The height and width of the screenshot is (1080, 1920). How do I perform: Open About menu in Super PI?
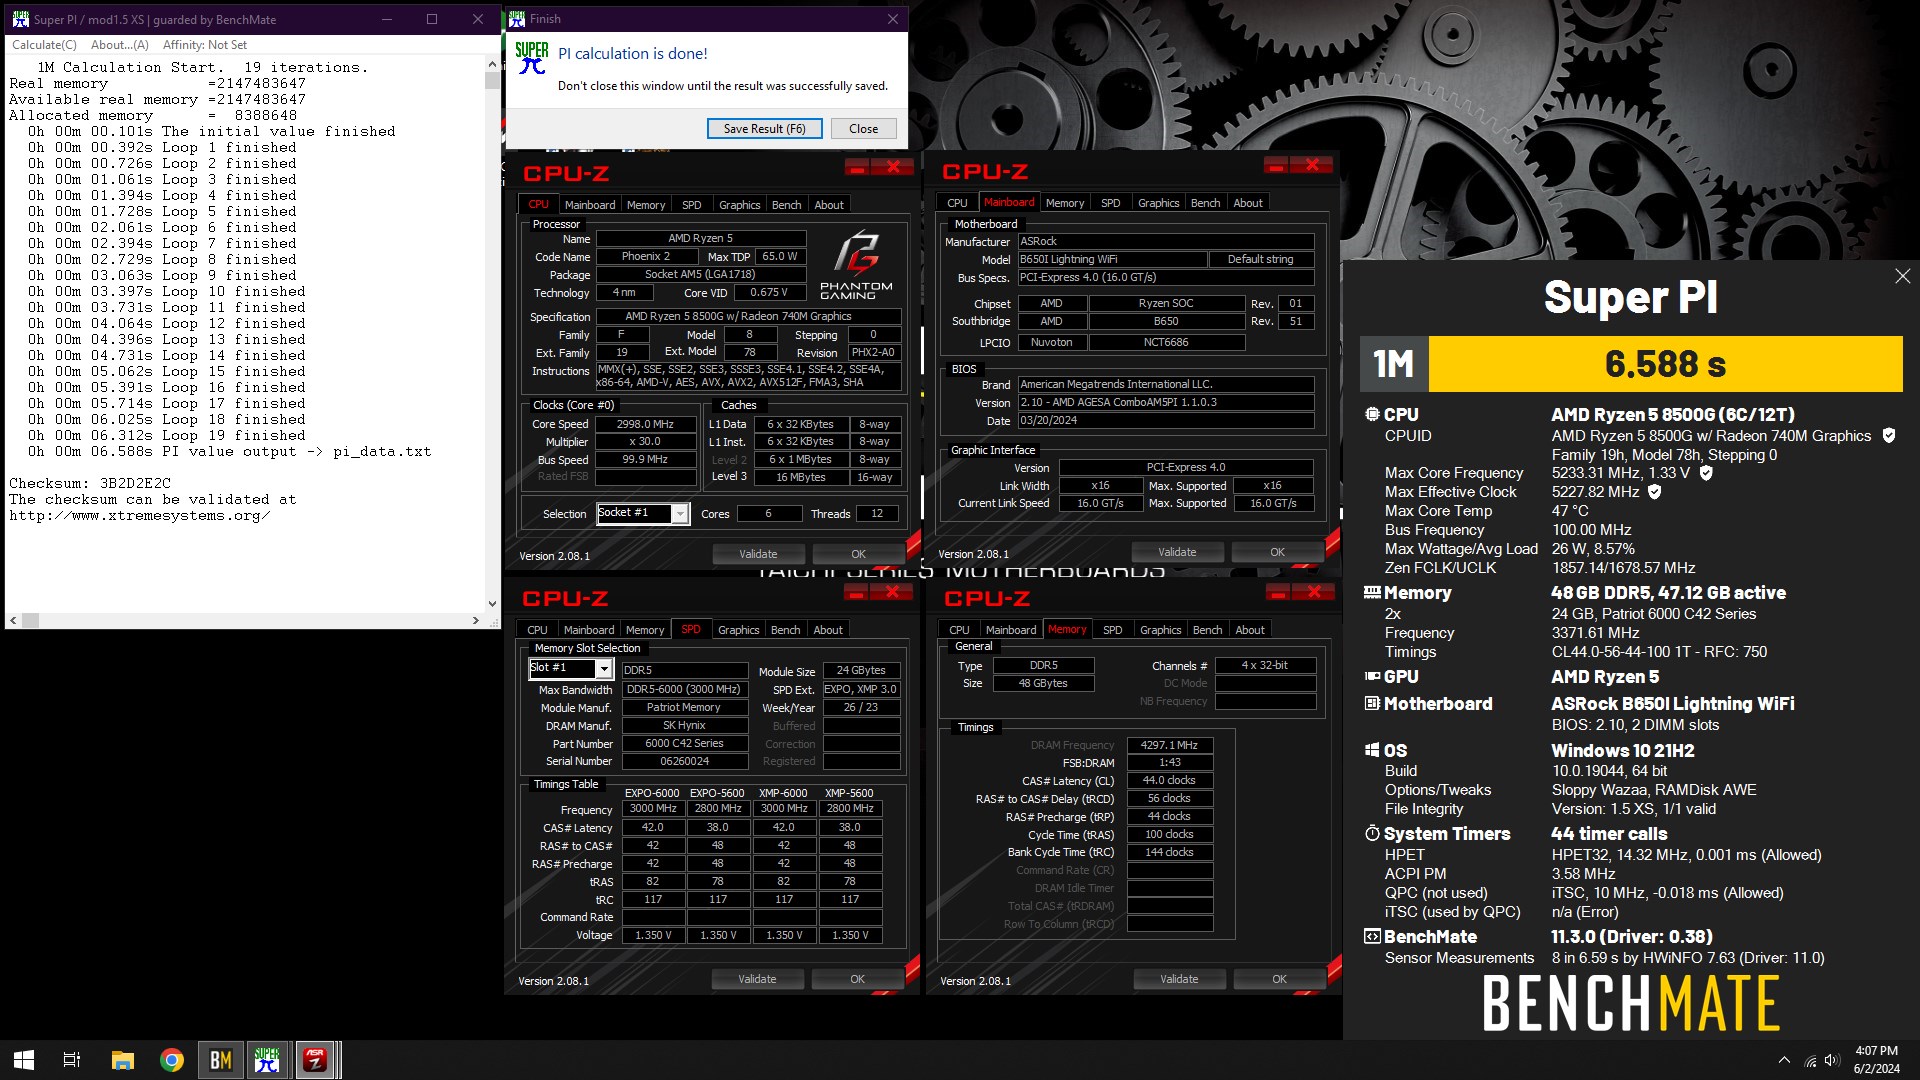[119, 45]
